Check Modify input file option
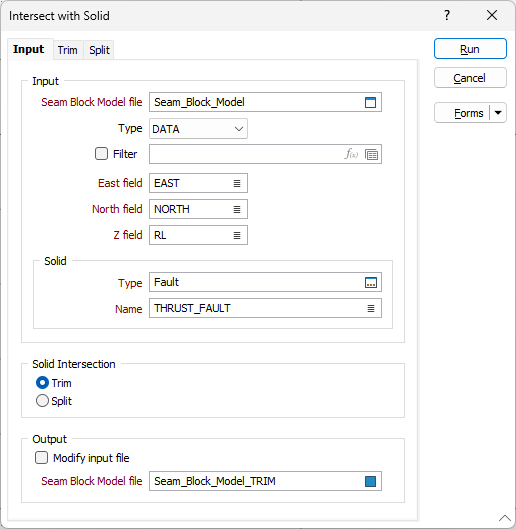 tap(42, 458)
